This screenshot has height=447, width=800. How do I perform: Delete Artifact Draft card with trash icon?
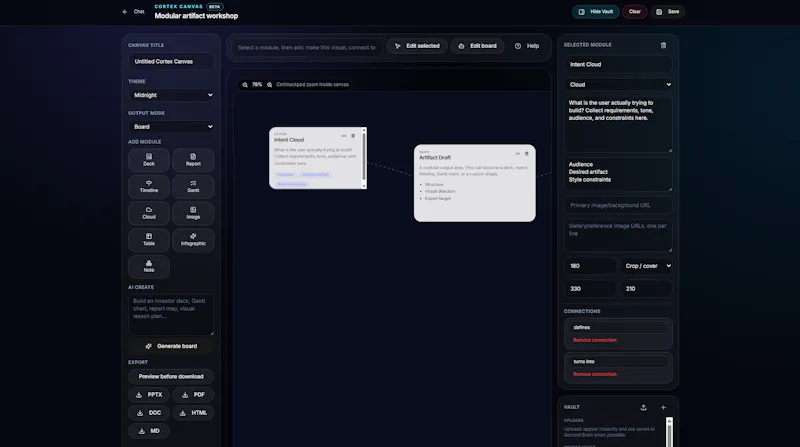pos(527,154)
